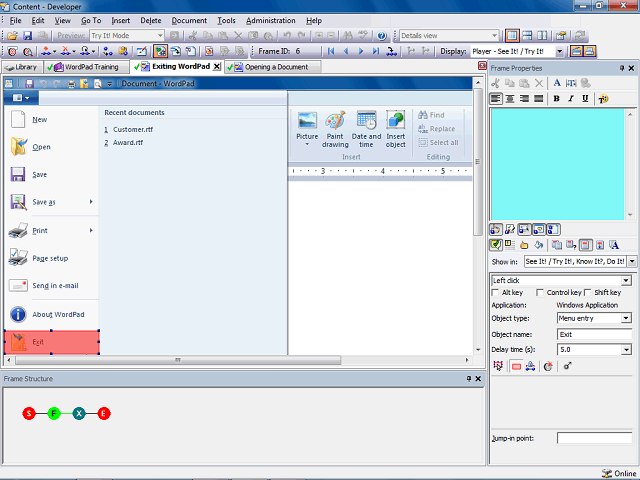
Task: Justify the bubble text
Action: (x=538, y=98)
